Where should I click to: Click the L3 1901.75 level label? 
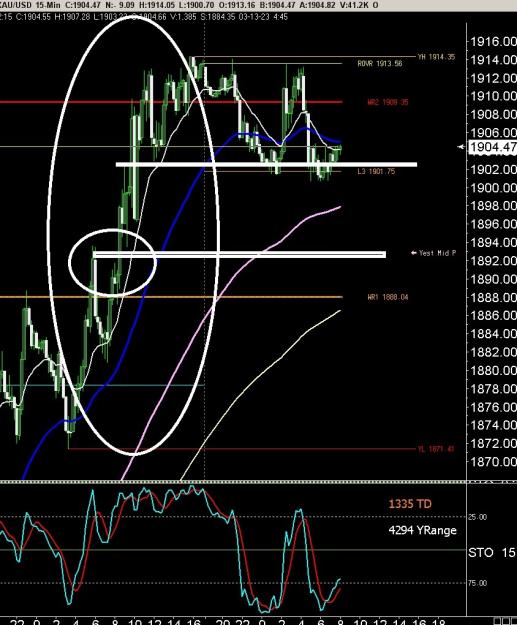(x=376, y=171)
